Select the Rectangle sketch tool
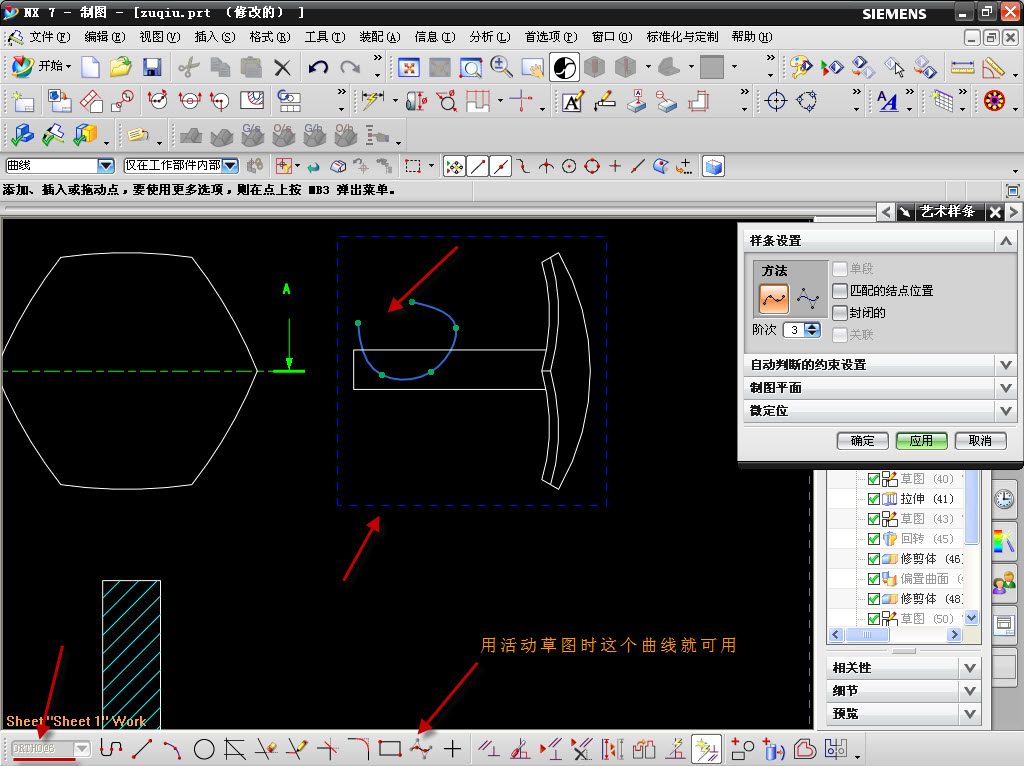Image resolution: width=1024 pixels, height=766 pixels. 390,748
